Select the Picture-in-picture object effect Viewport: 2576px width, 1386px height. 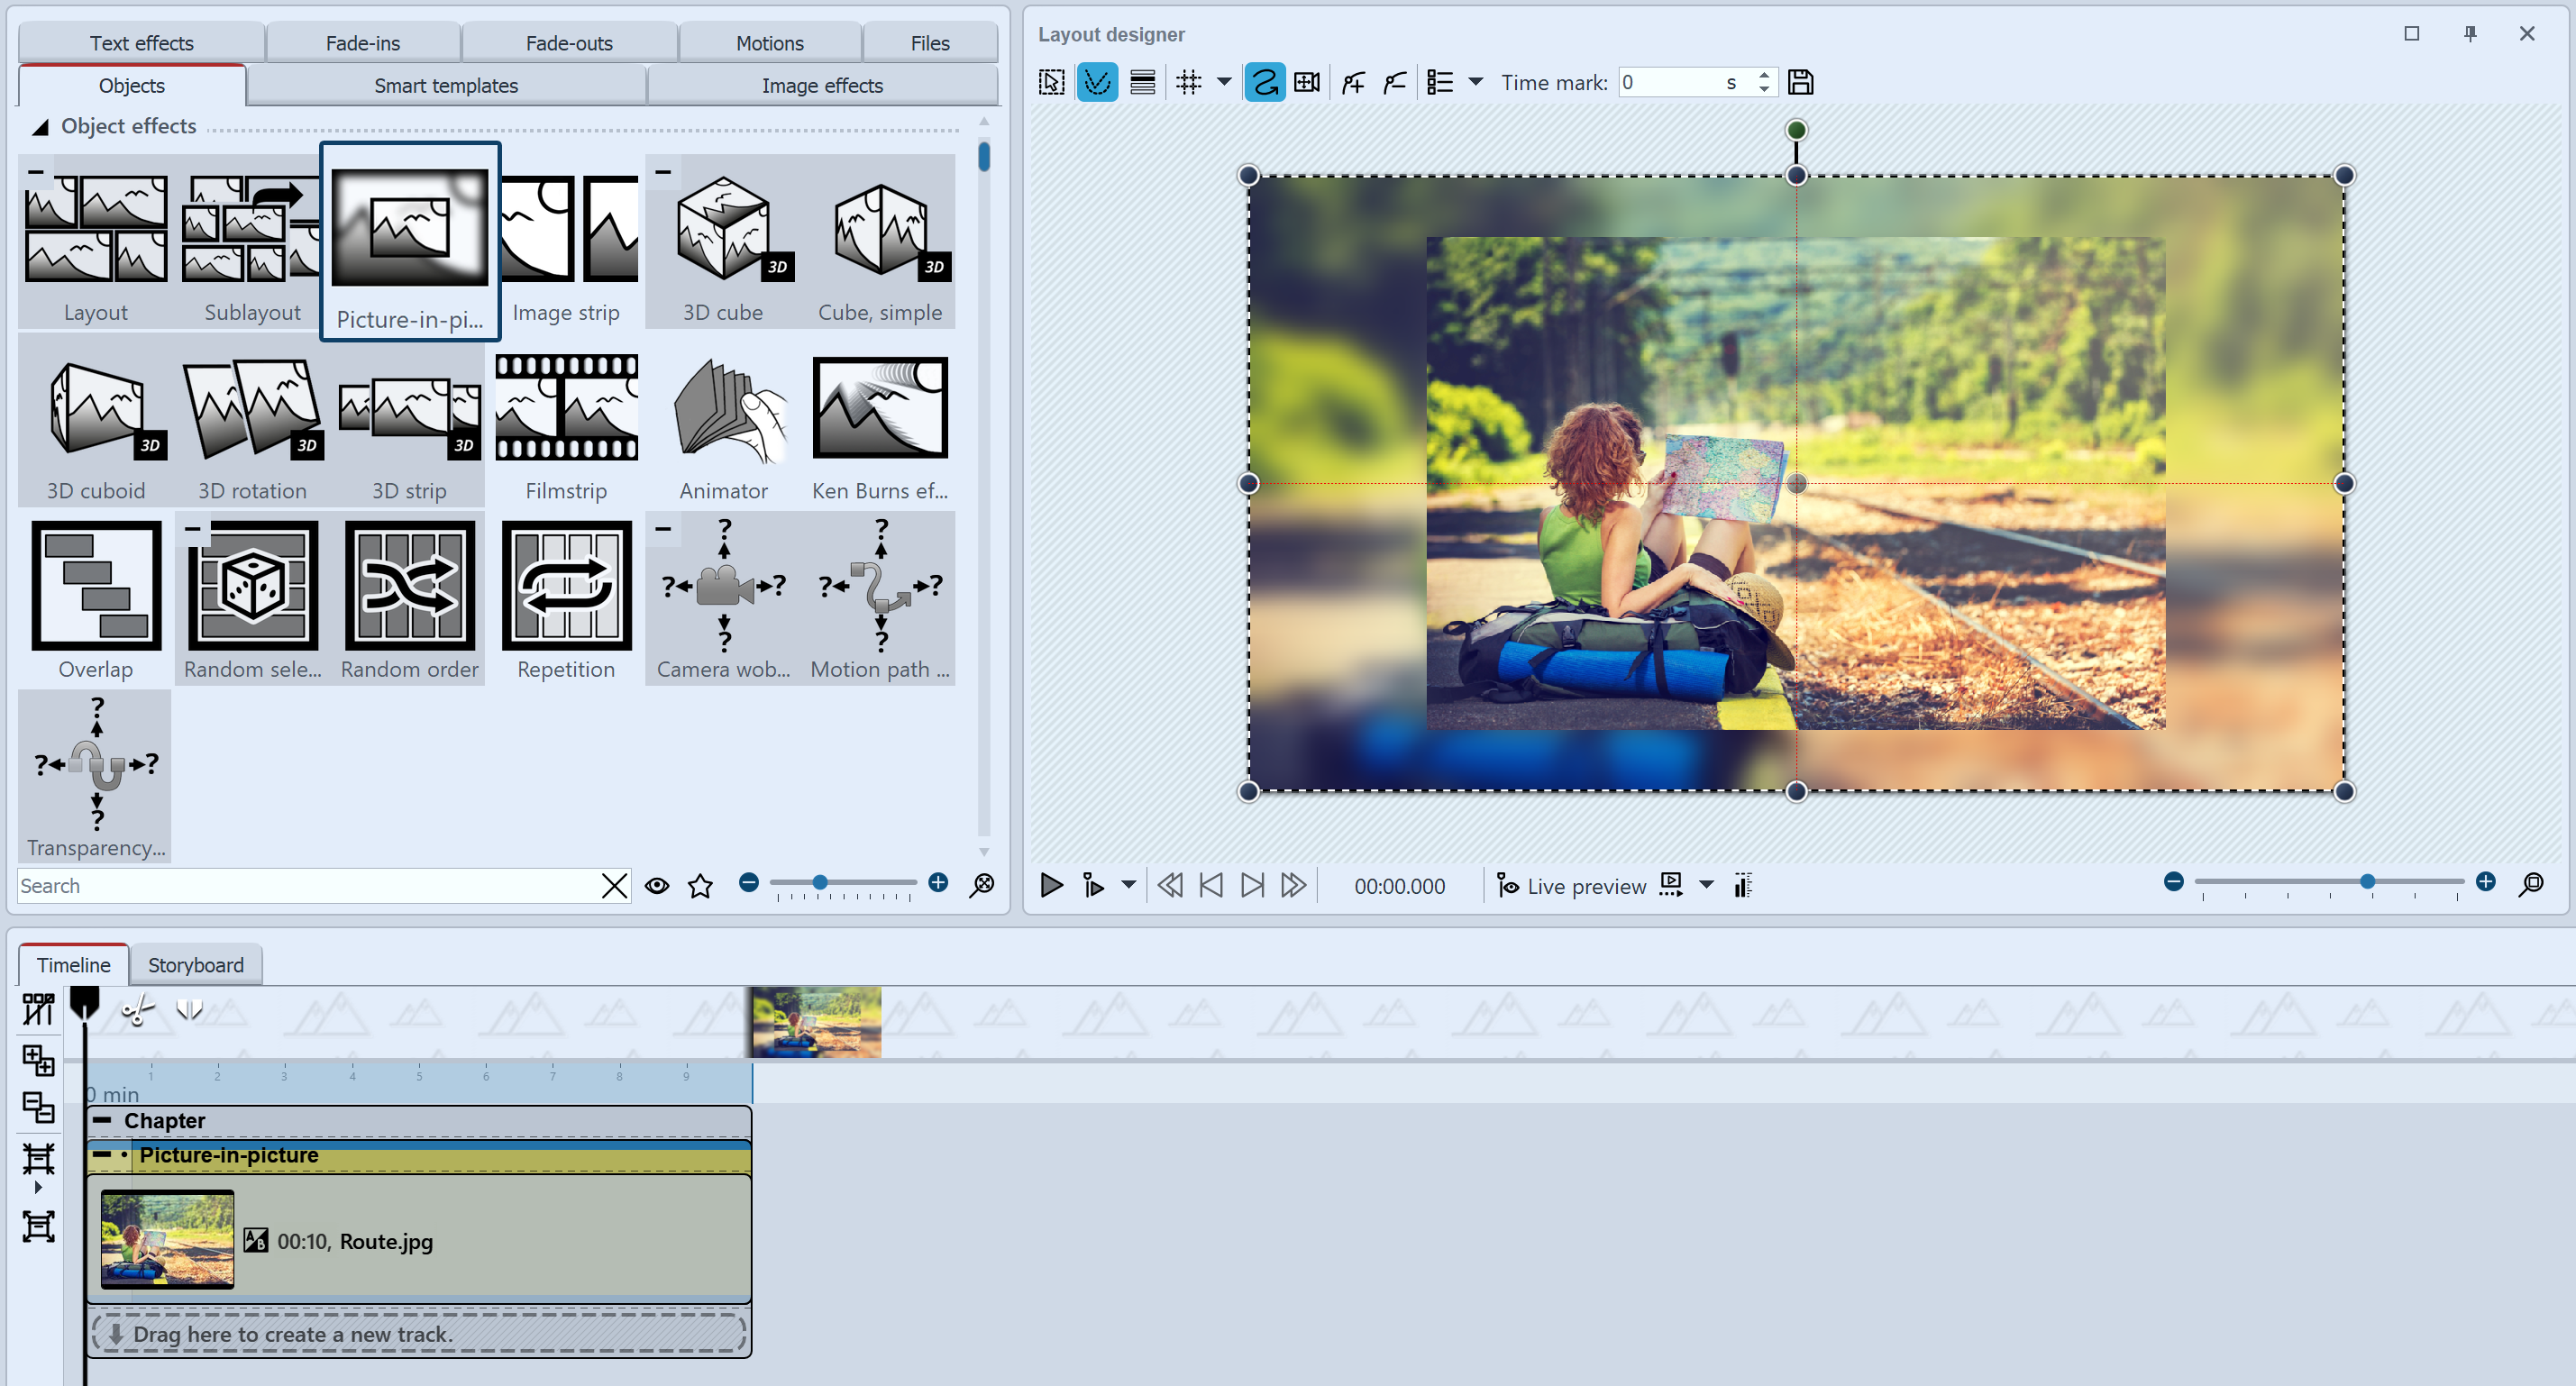(410, 239)
